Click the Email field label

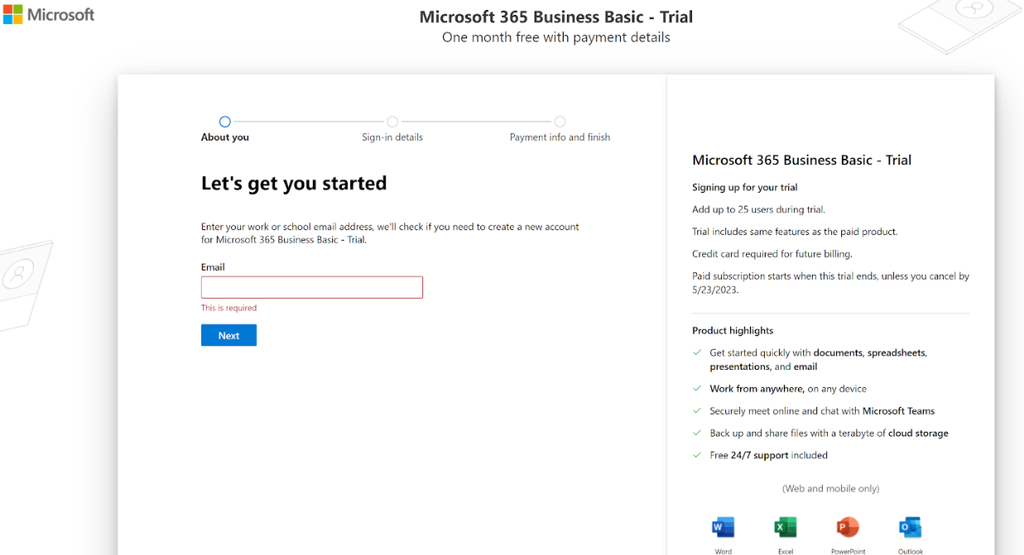[213, 267]
